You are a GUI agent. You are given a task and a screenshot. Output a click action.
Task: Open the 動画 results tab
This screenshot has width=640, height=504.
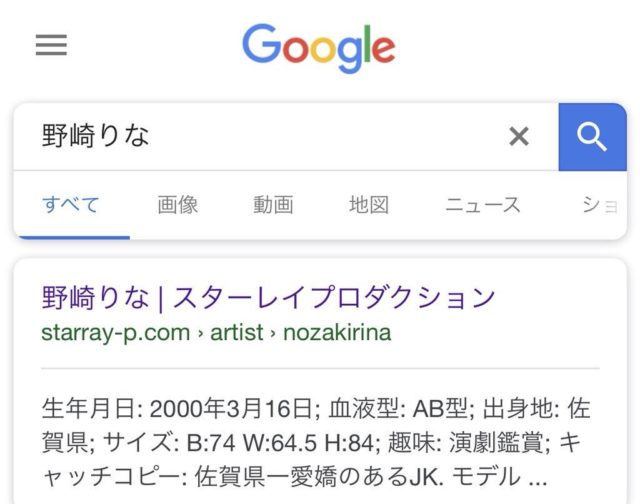click(273, 205)
